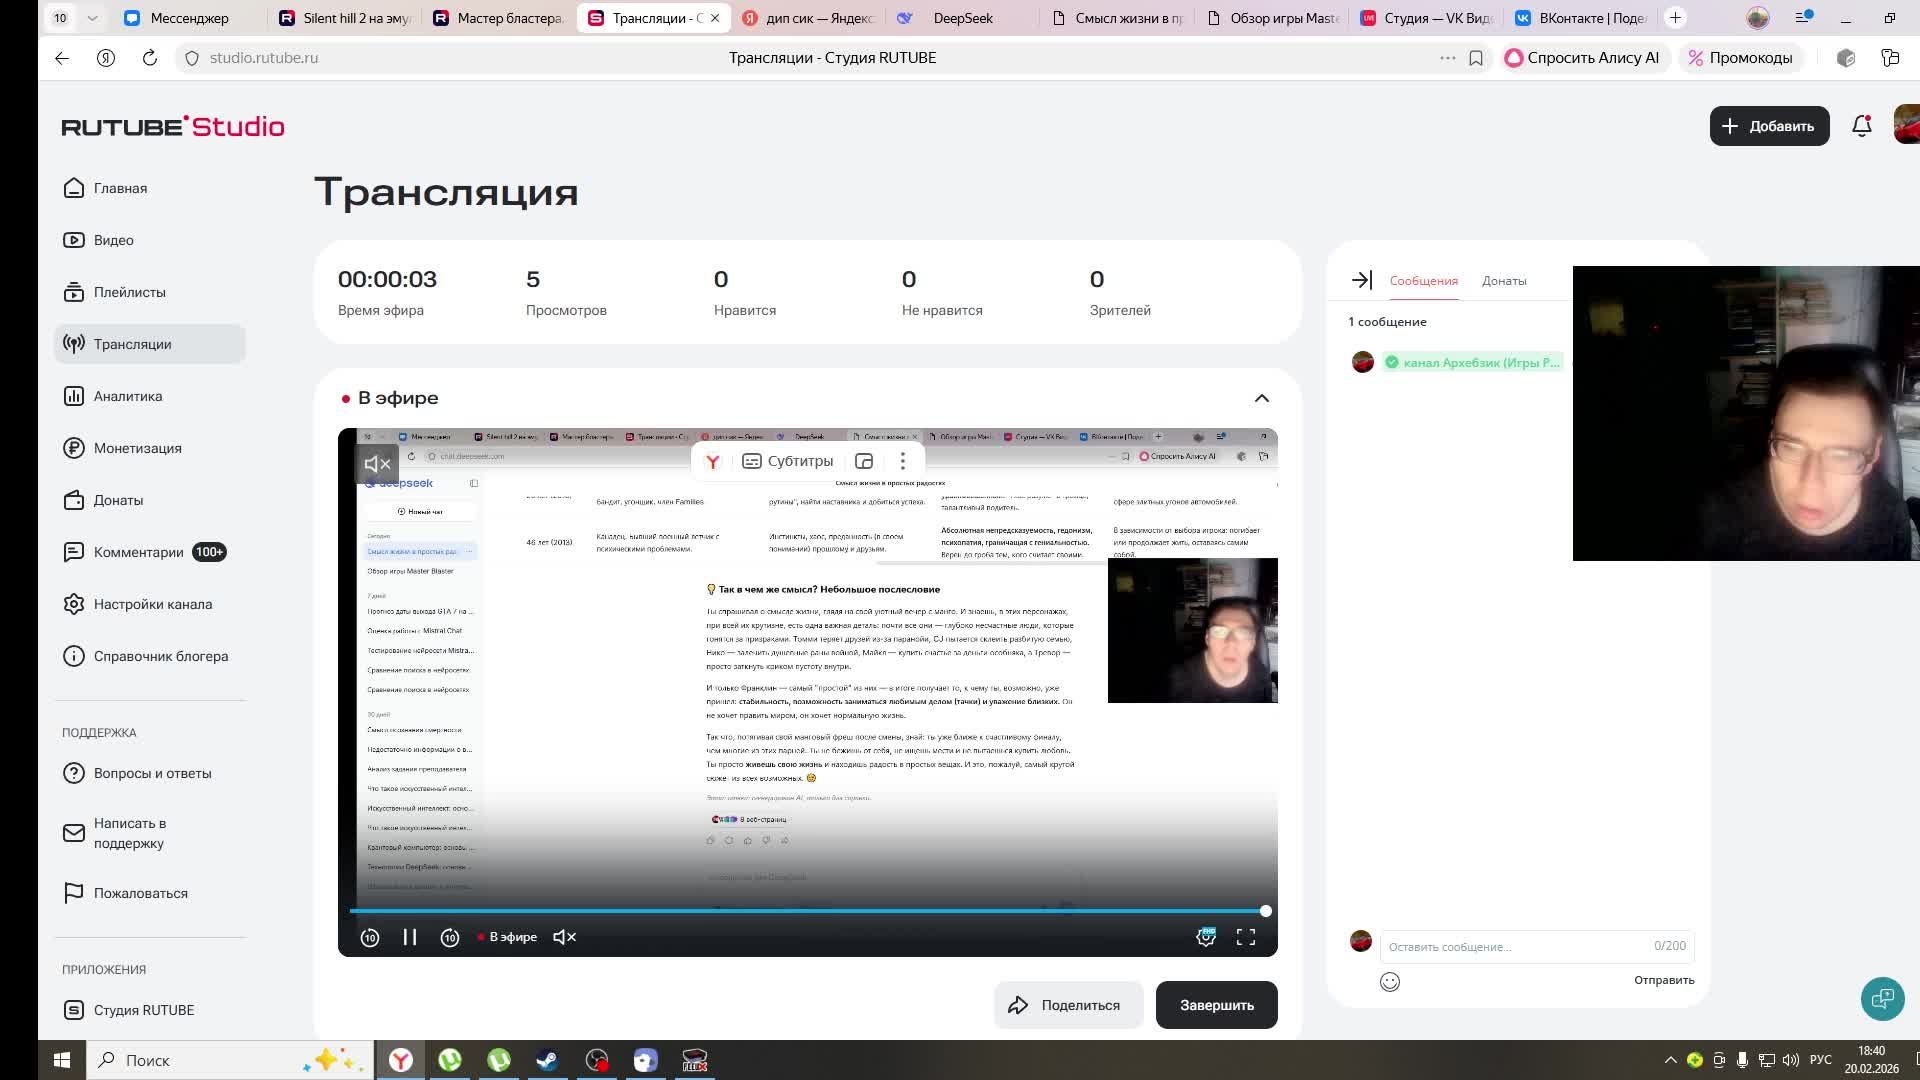Viewport: 1920px width, 1080px height.
Task: Switch to the Донаты tab
Action: 1503,281
